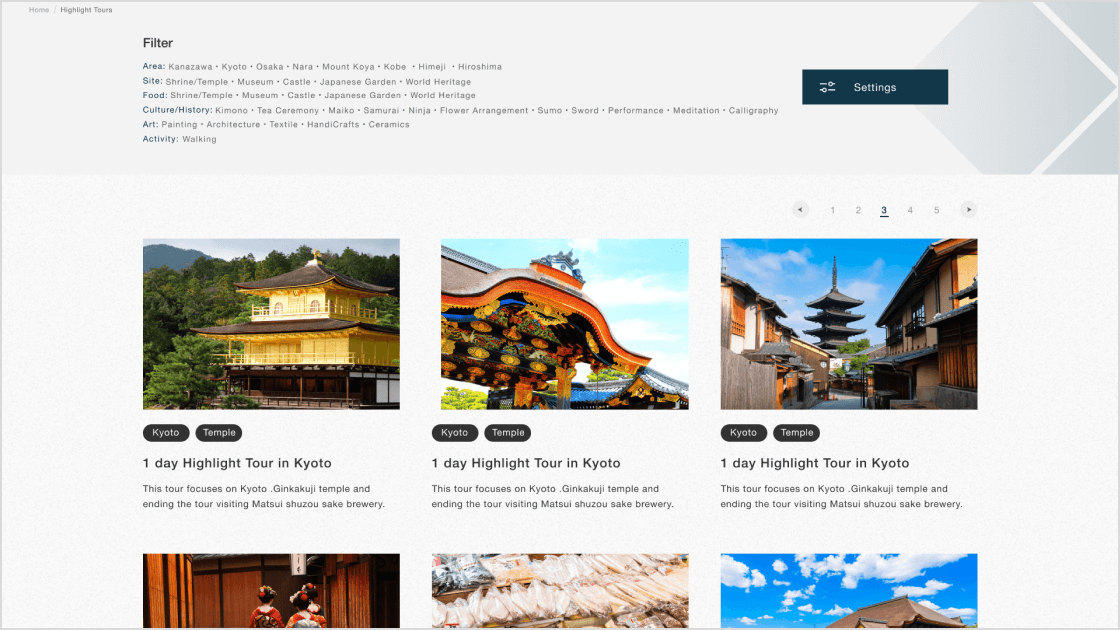This screenshot has width=1120, height=630.
Task: Open the golden pavilion tour photo
Action: (x=271, y=324)
